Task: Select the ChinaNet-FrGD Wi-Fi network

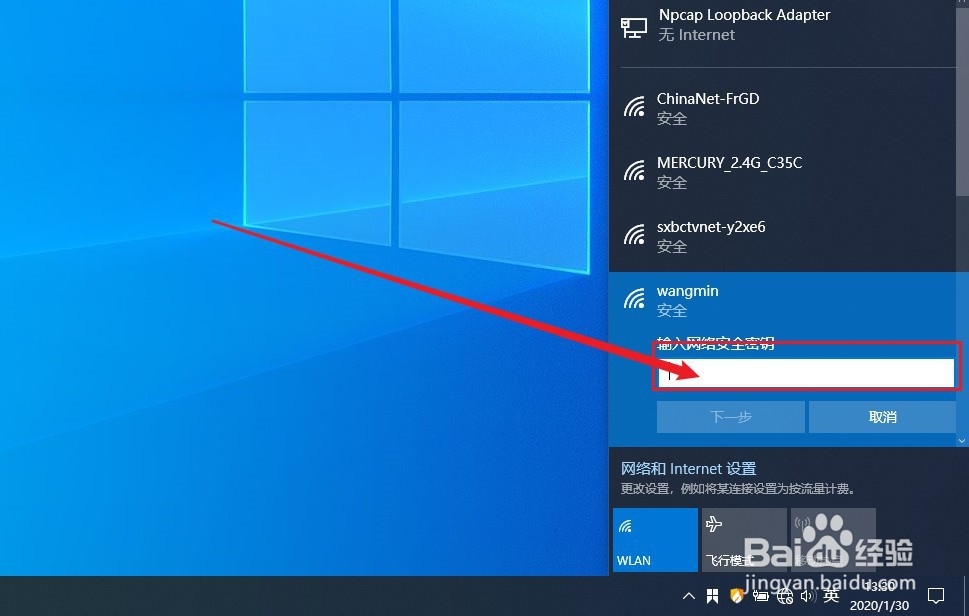Action: point(783,108)
